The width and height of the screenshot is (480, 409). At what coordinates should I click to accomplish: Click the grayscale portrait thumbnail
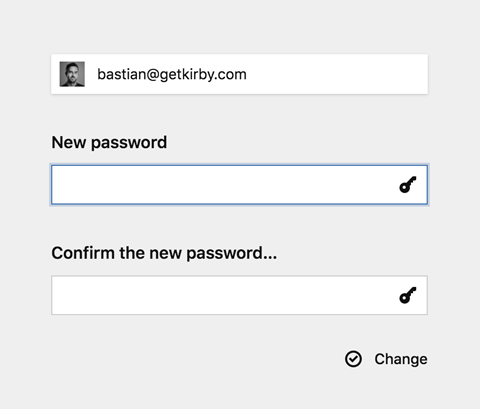pos(72,74)
